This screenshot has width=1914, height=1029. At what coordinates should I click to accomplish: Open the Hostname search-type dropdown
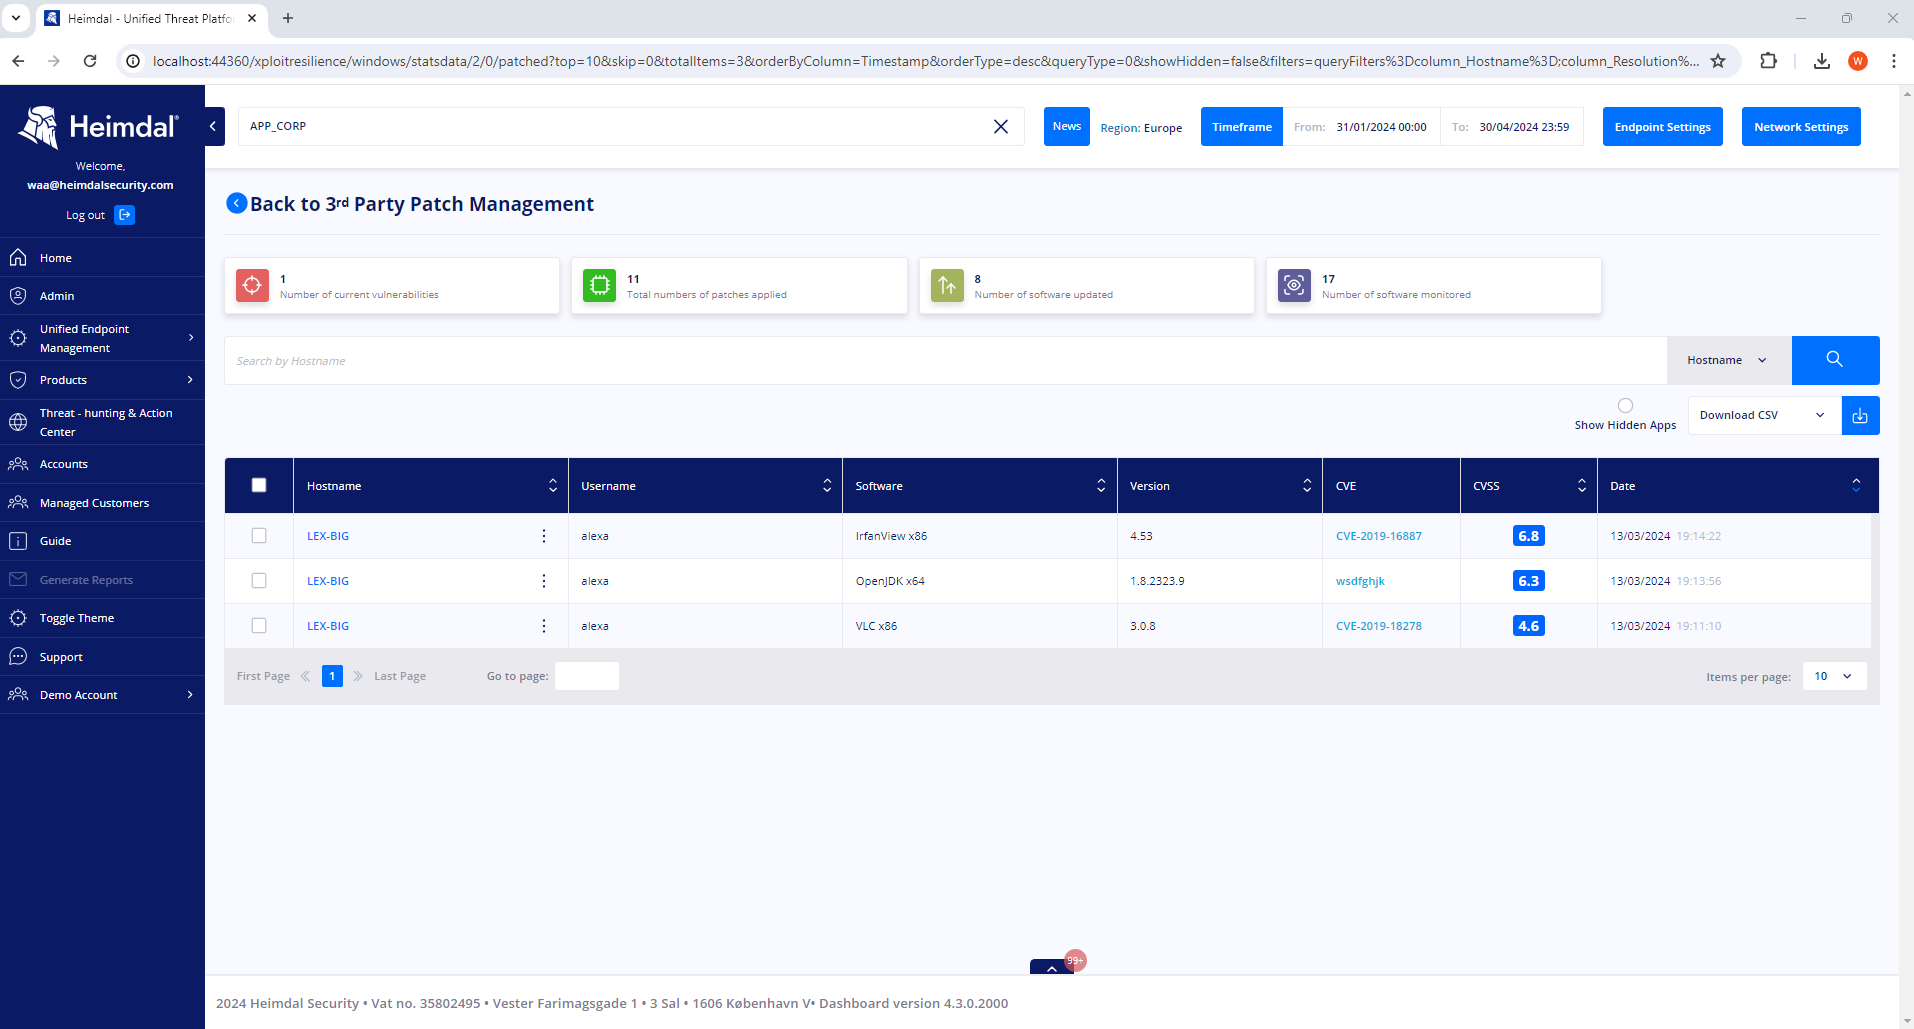[x=1729, y=360]
